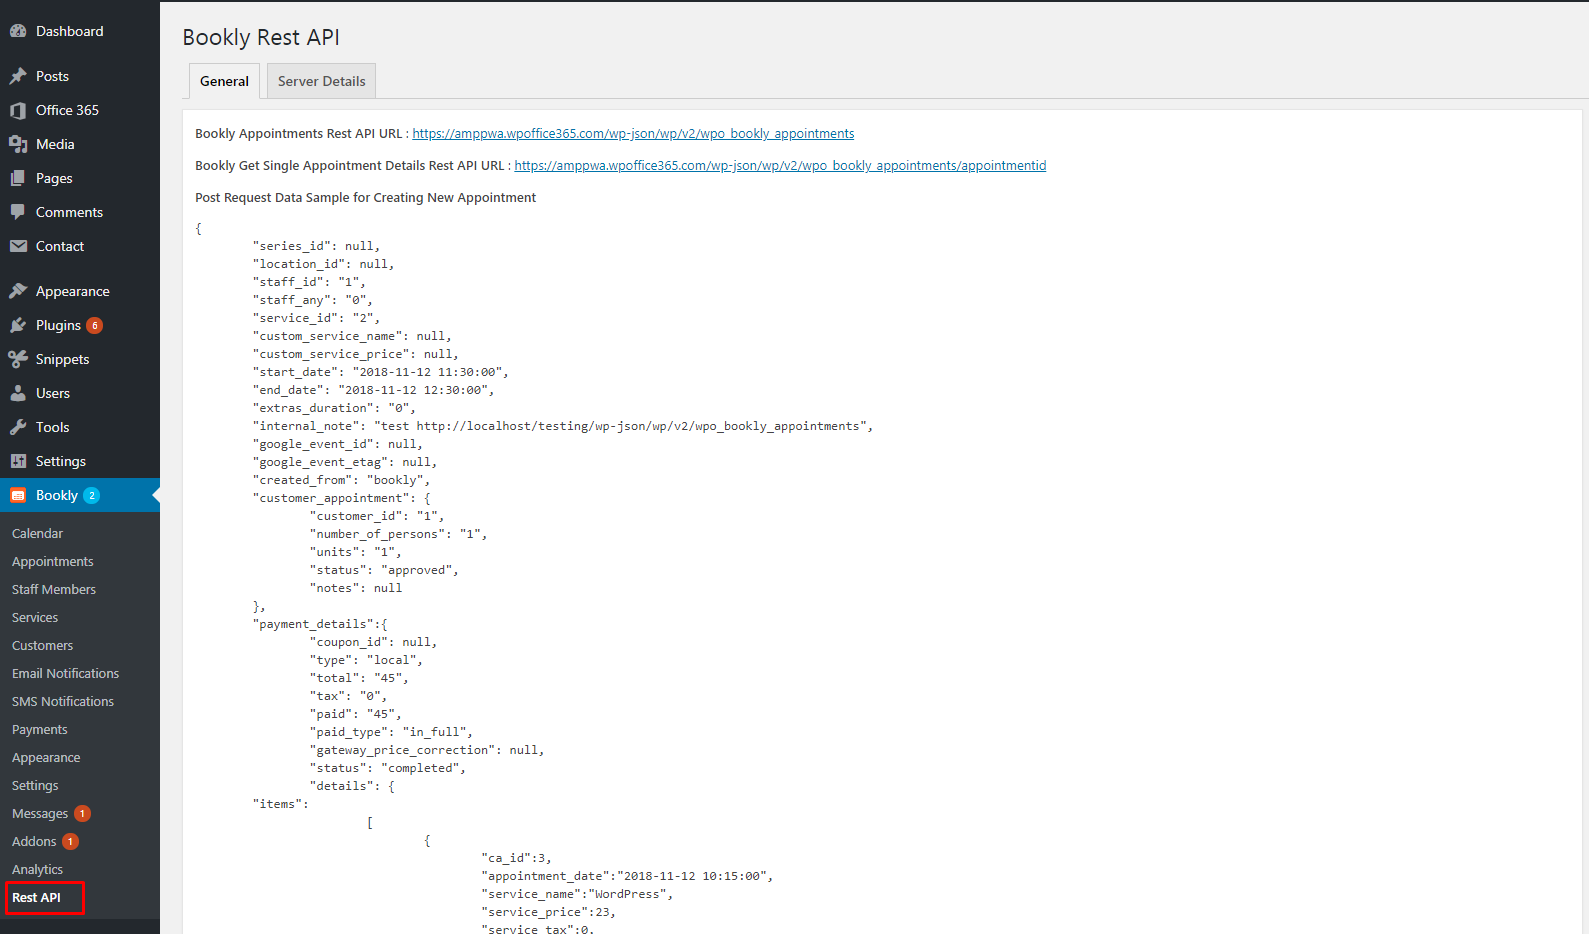The height and width of the screenshot is (934, 1589).
Task: Click the "internal_note" line with localhost URL
Action: [x=563, y=426]
